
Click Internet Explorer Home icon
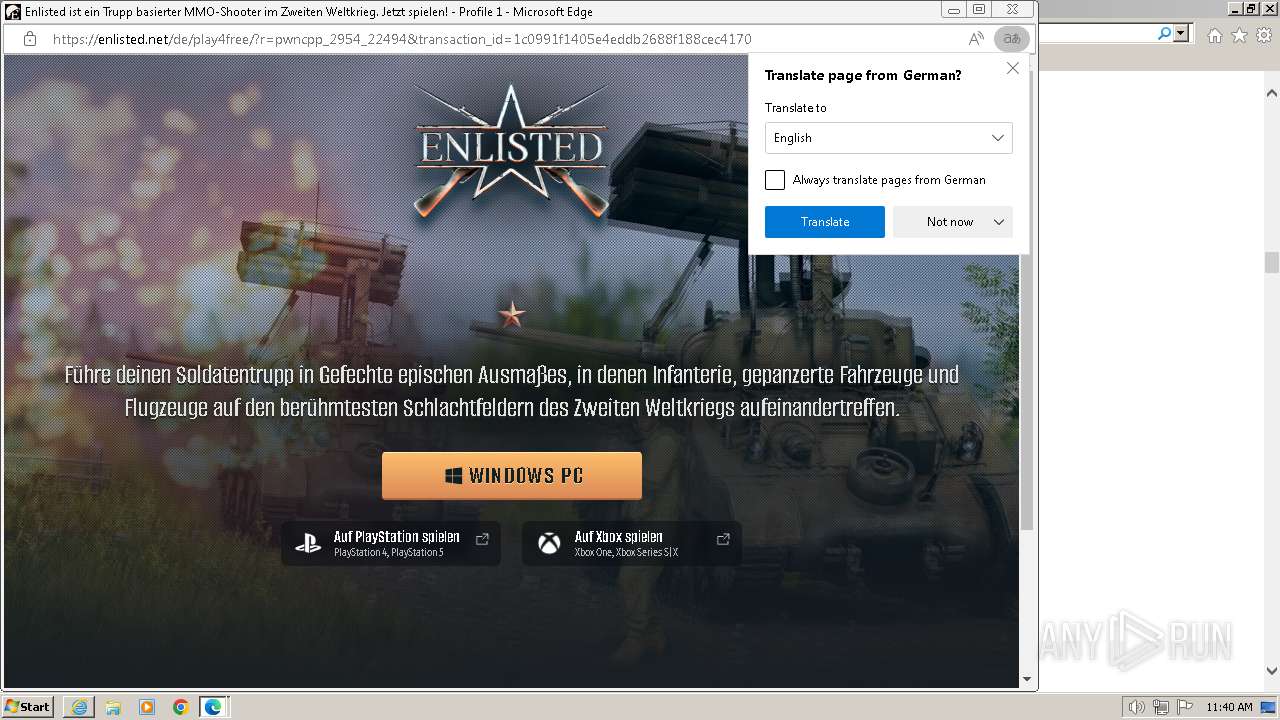tap(1215, 35)
